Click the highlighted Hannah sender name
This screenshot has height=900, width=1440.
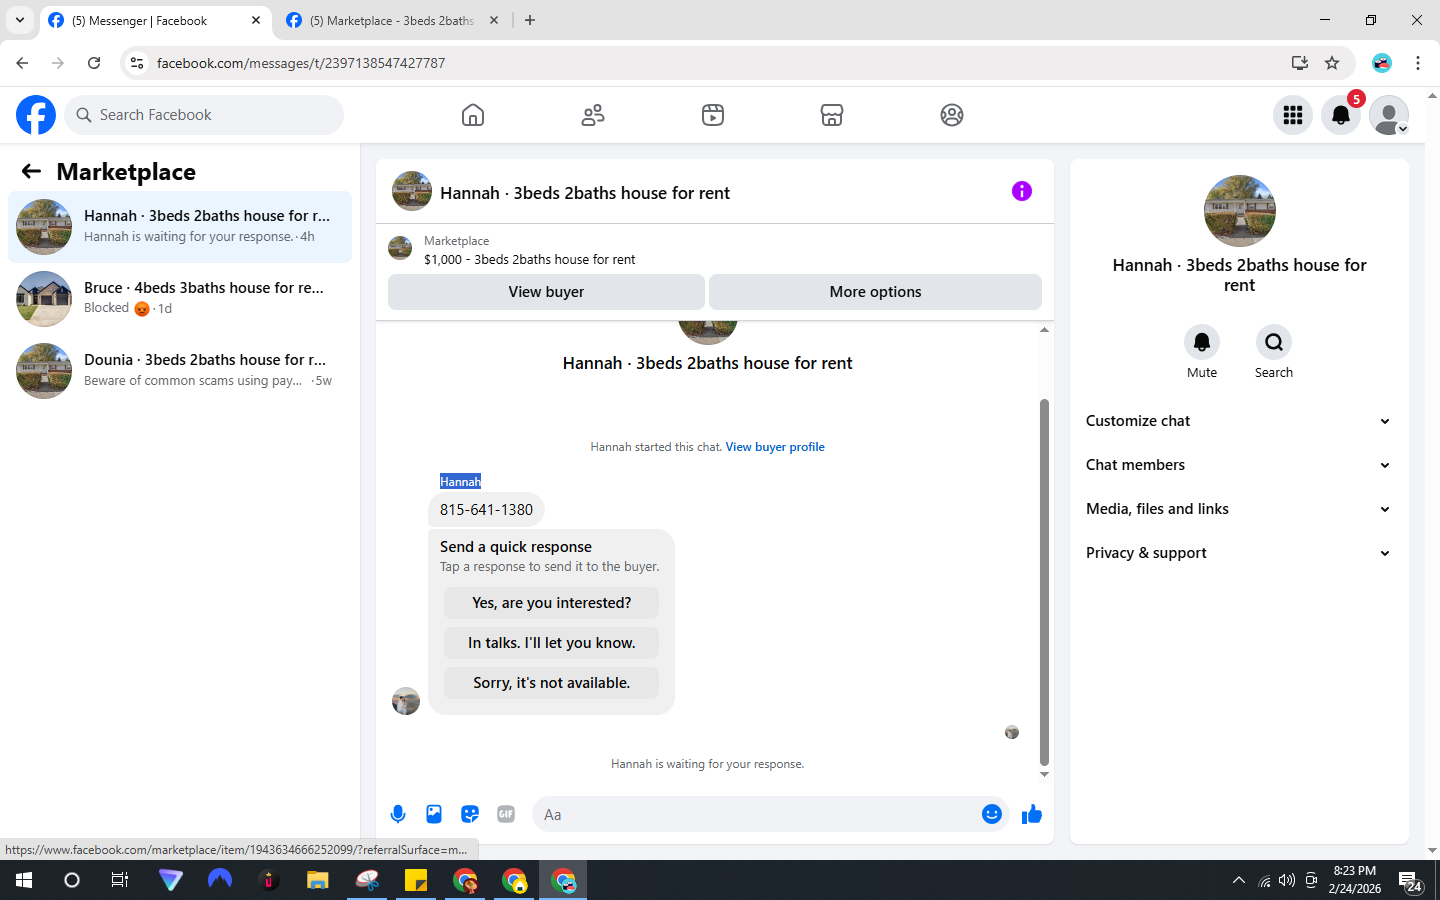460,481
